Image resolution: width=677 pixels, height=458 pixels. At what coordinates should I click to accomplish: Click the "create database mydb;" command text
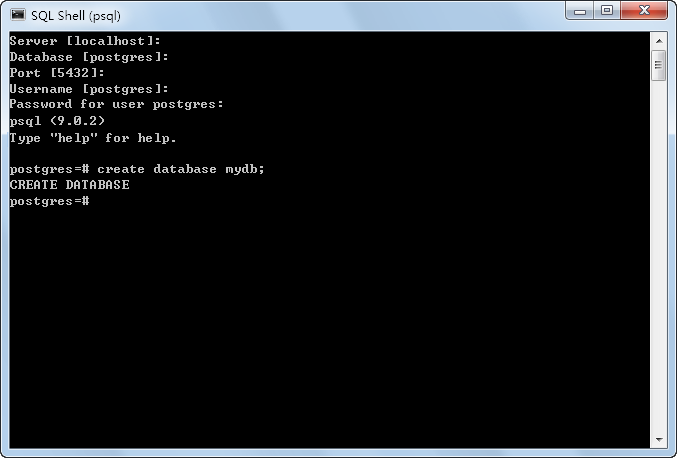click(180, 169)
